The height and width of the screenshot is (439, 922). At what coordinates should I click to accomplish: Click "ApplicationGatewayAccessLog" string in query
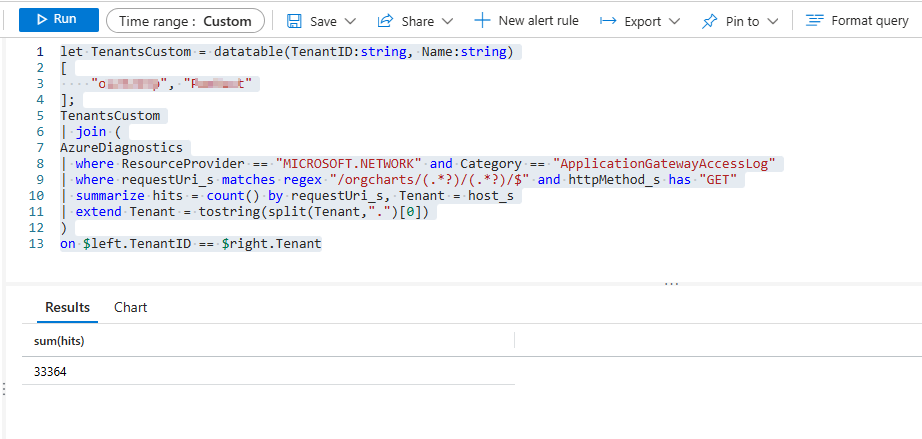664,163
